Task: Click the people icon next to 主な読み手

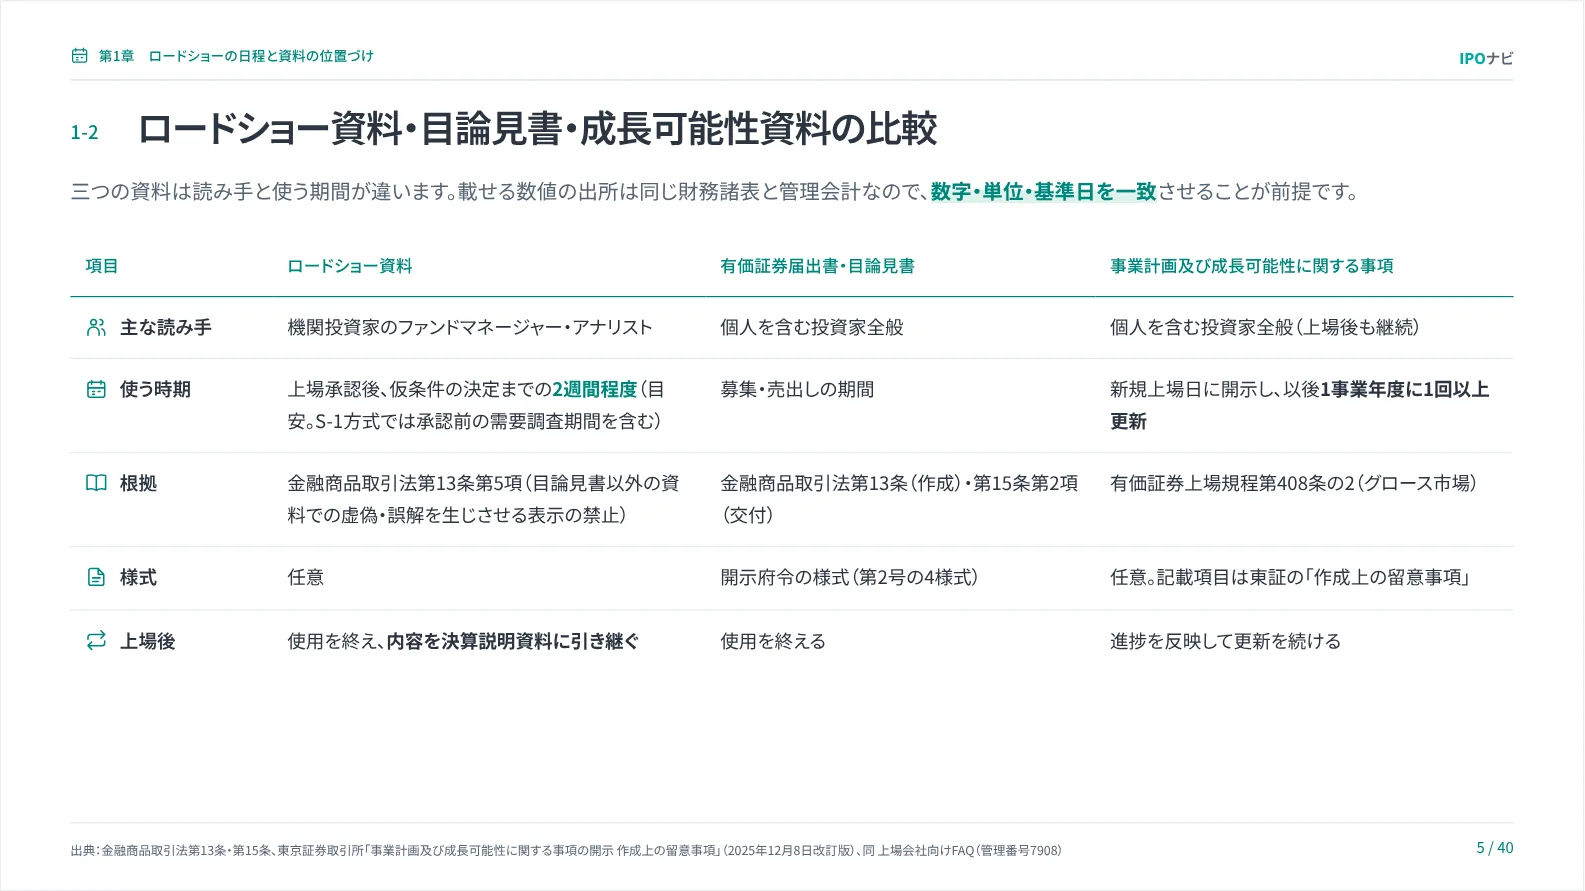Action: tap(96, 327)
